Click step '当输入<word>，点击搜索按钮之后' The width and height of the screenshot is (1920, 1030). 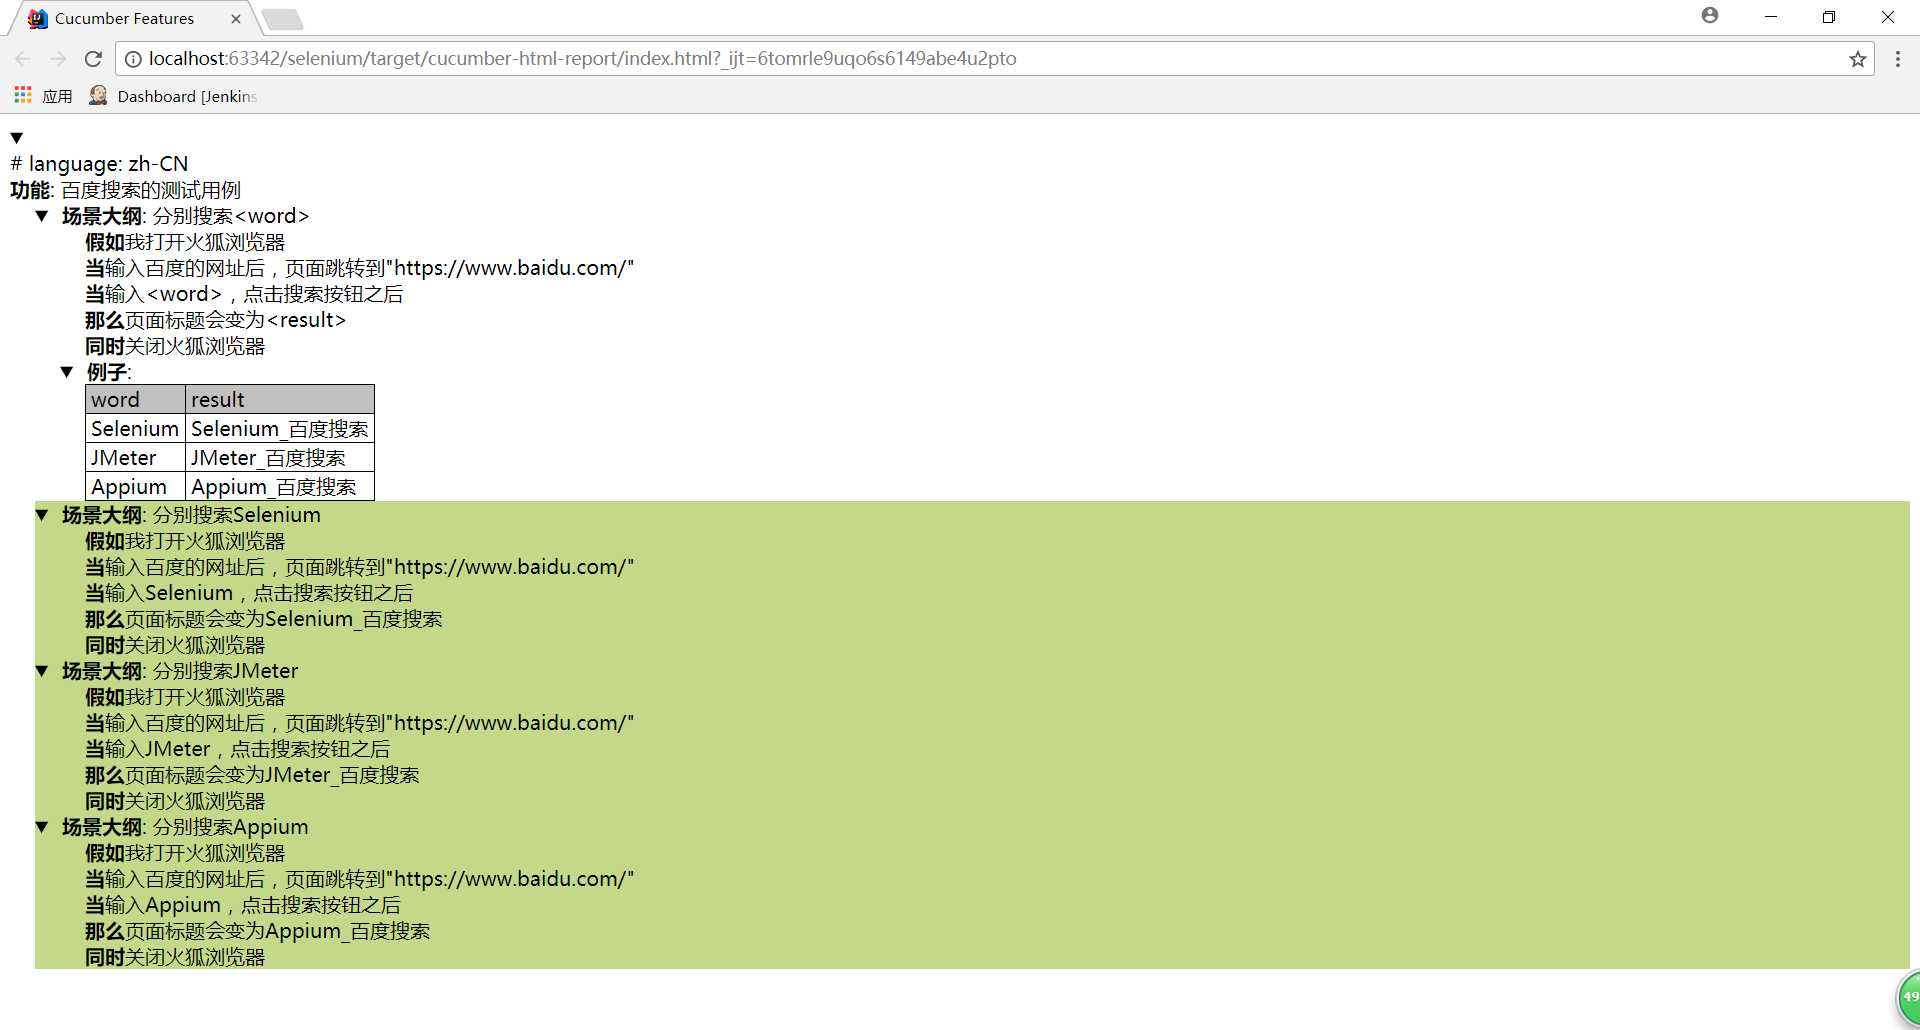tap(244, 294)
